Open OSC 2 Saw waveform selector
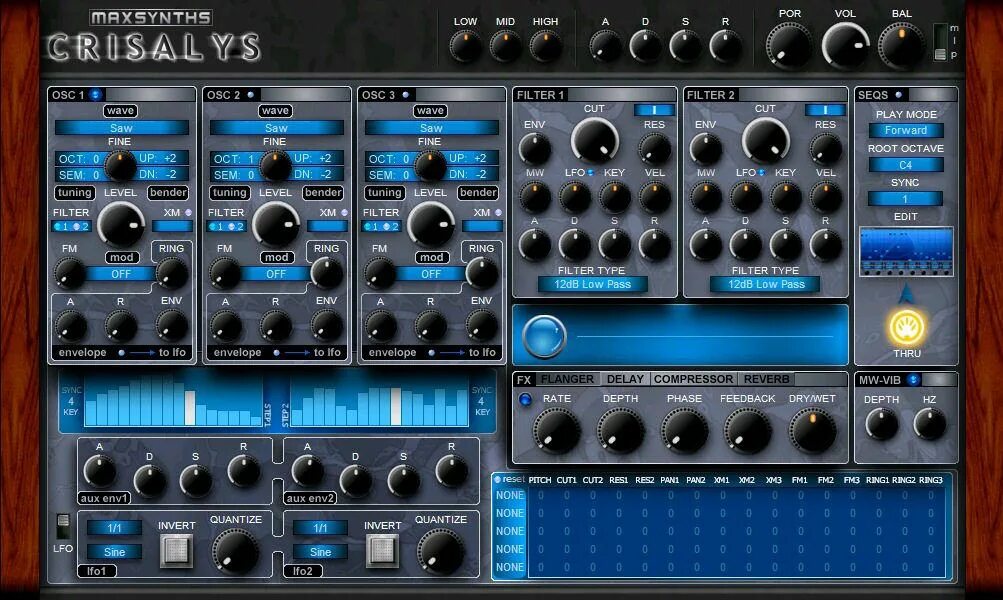 pos(276,128)
